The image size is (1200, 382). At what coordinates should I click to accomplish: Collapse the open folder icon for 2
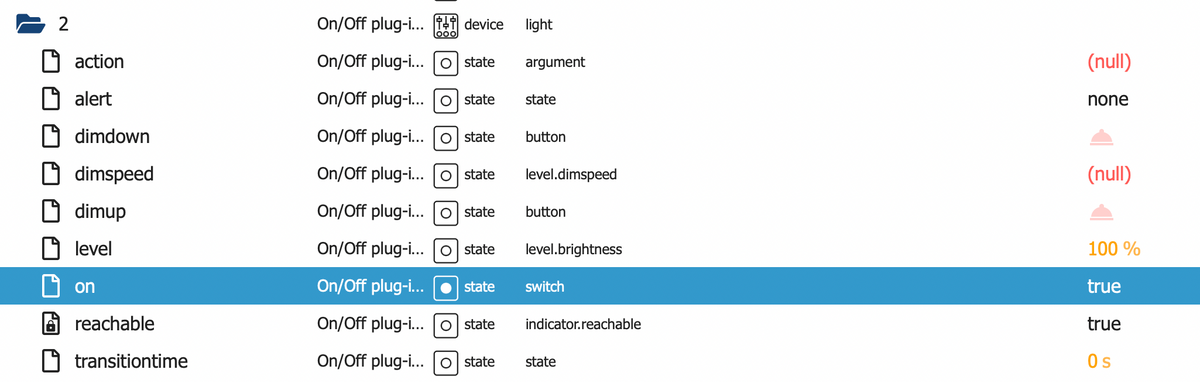[31, 25]
